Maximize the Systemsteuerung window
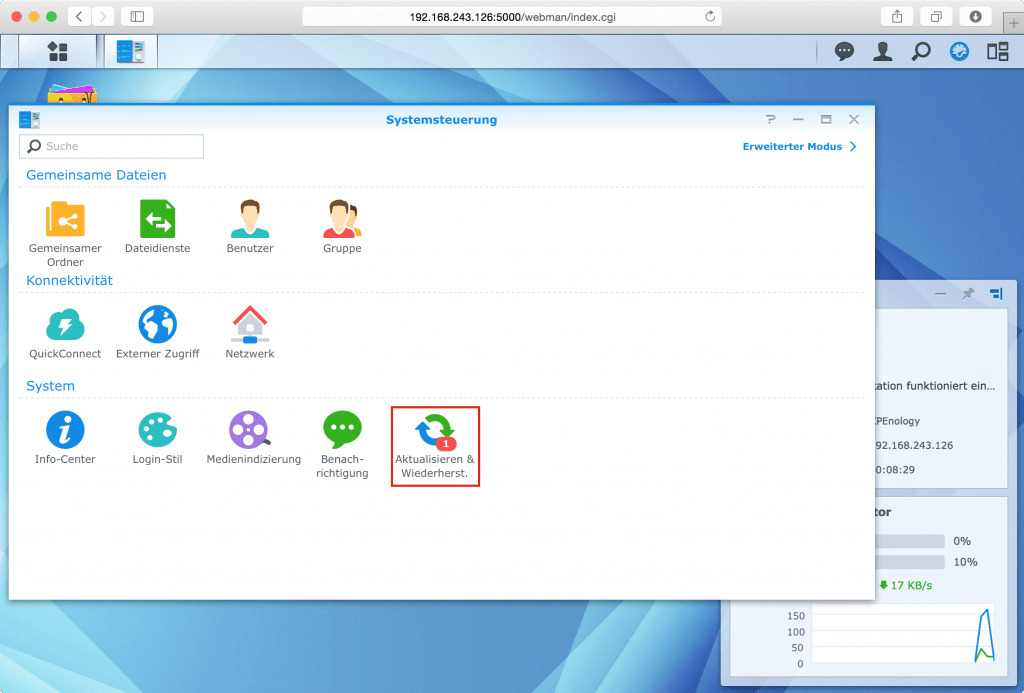 [x=826, y=120]
